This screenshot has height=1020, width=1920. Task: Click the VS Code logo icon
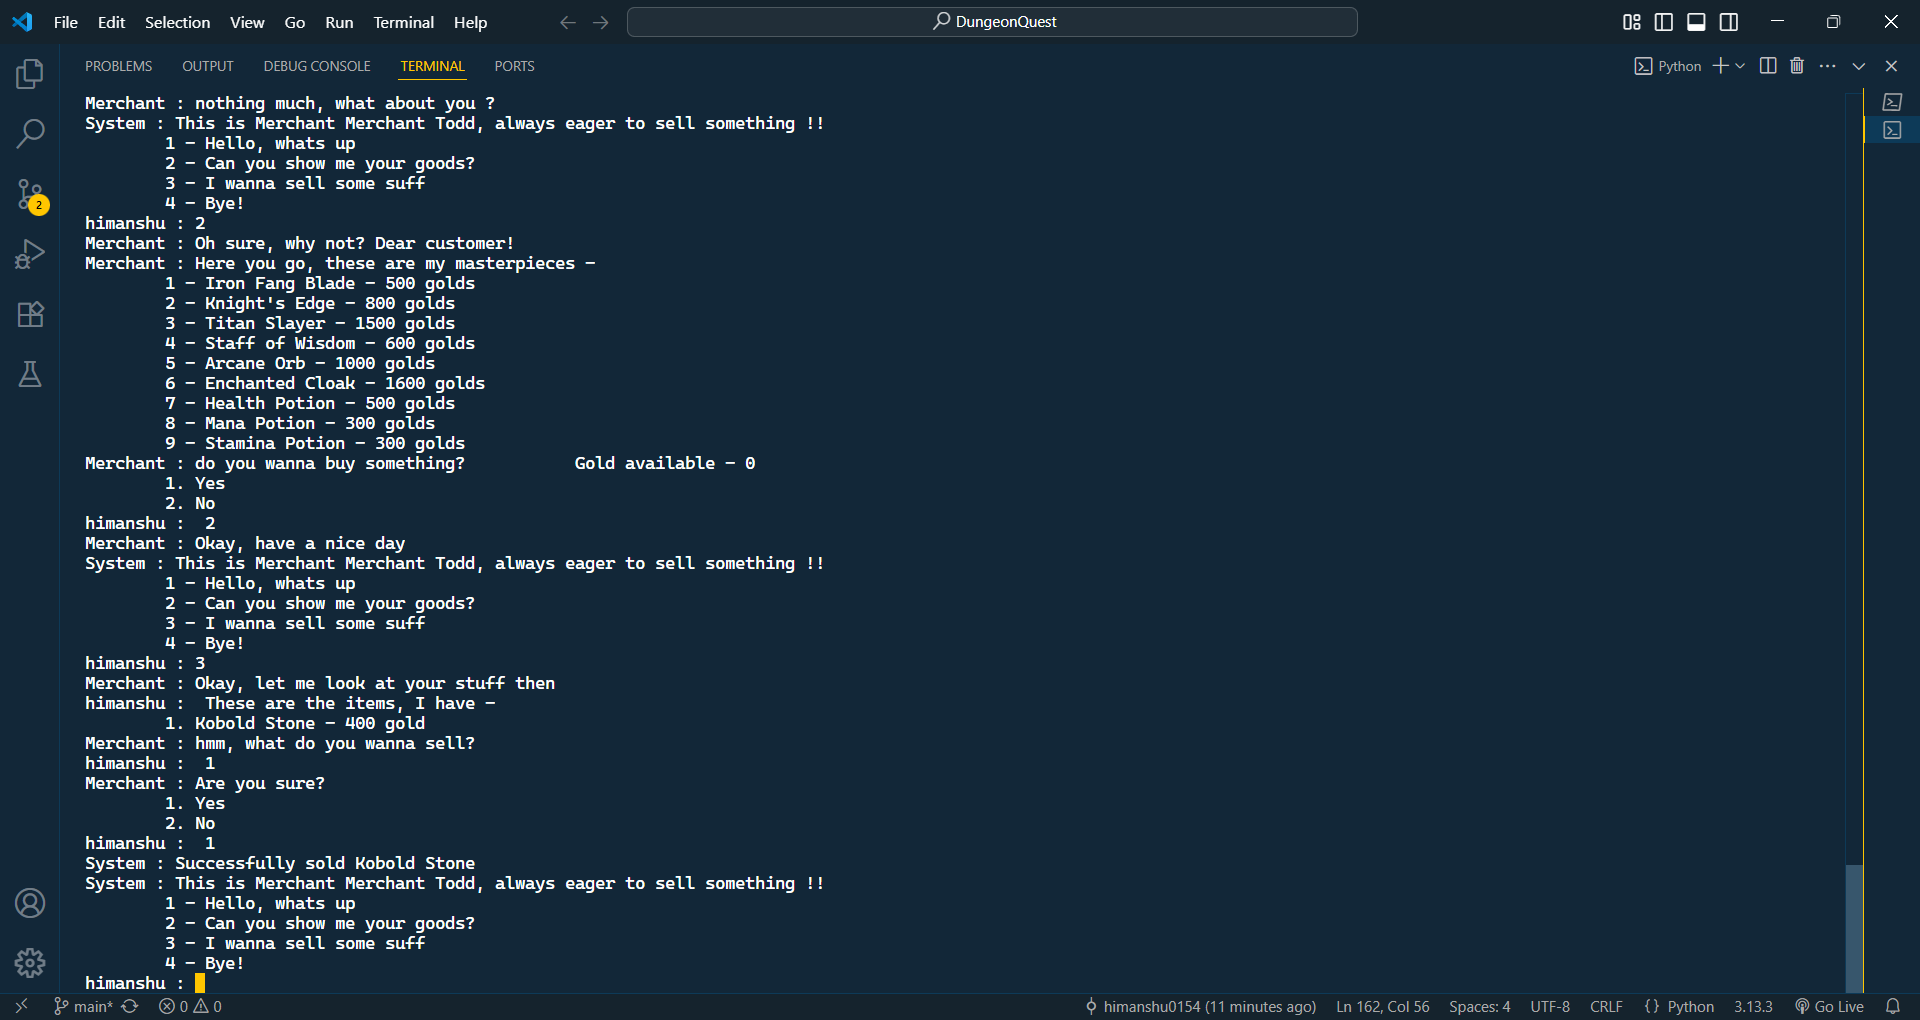22,22
